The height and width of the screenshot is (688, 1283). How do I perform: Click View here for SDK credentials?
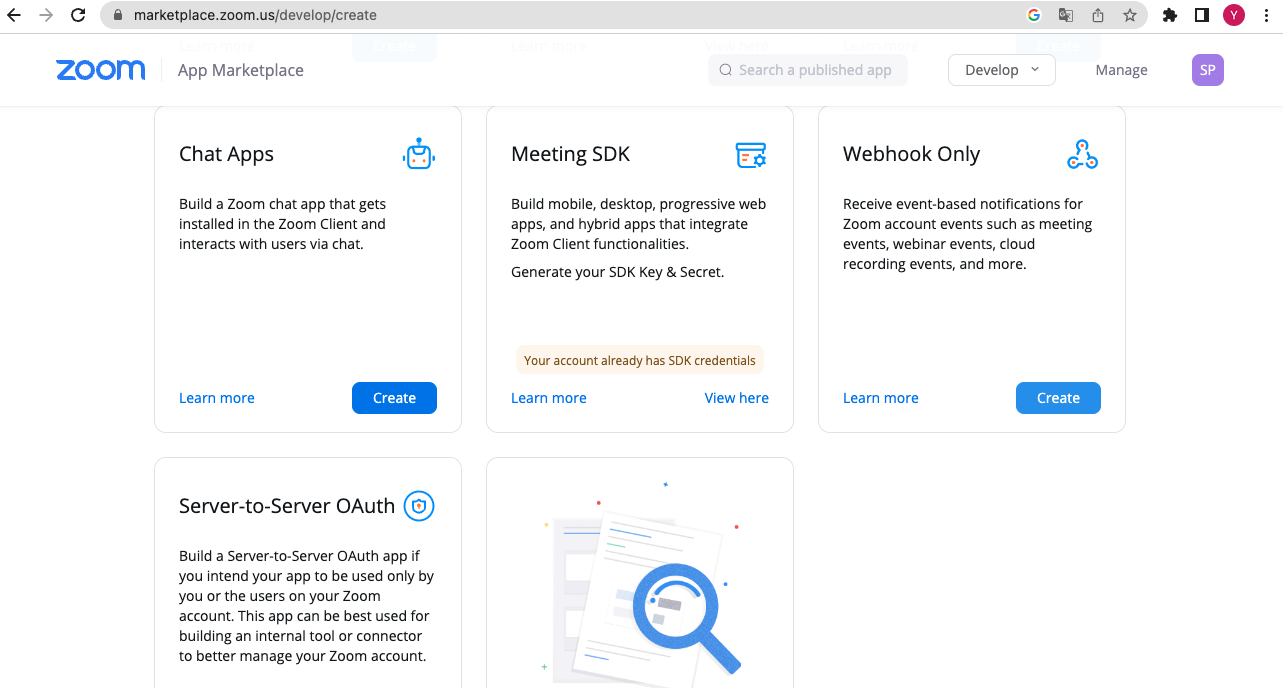tap(736, 397)
